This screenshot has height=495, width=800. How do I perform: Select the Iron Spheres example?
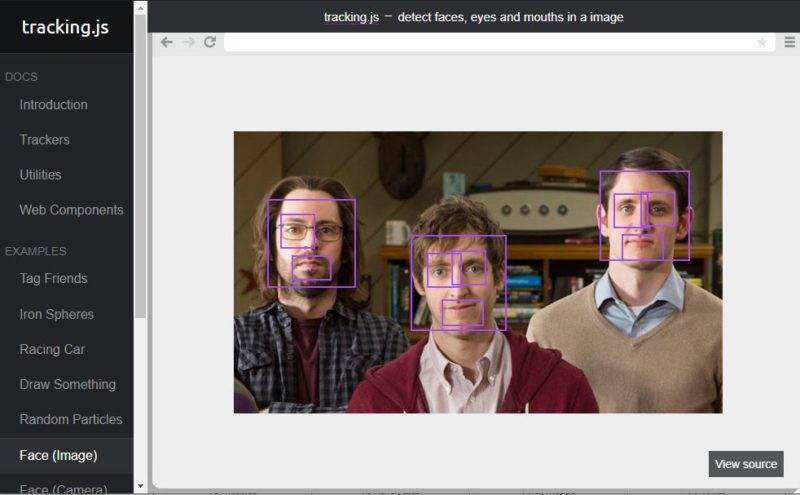[x=56, y=314]
